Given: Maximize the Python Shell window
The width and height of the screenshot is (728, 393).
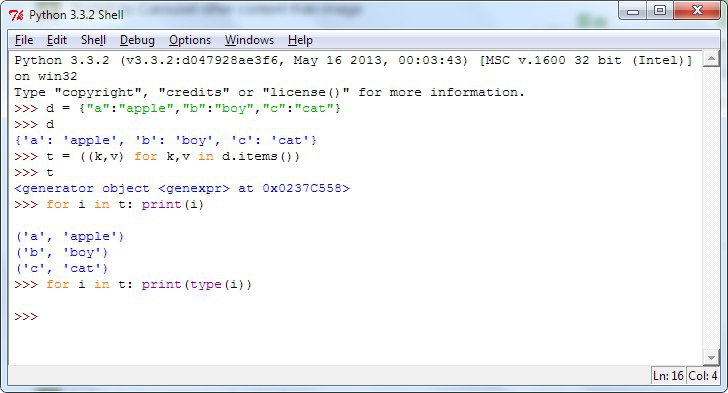Looking at the screenshot, I should click(660, 10).
